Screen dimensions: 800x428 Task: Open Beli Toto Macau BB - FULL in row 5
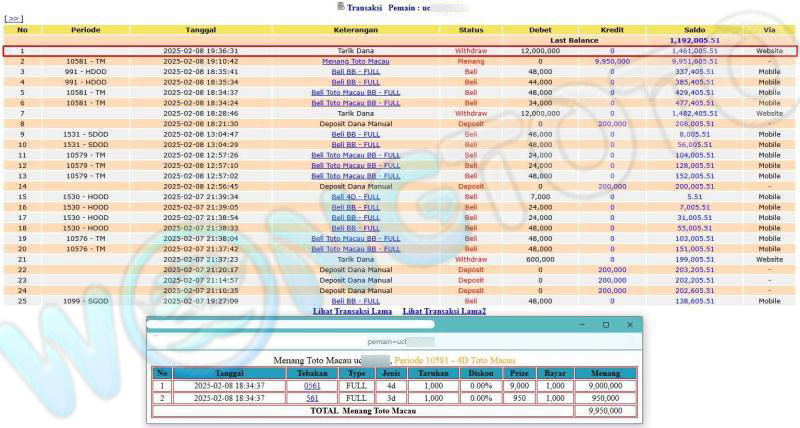point(355,92)
